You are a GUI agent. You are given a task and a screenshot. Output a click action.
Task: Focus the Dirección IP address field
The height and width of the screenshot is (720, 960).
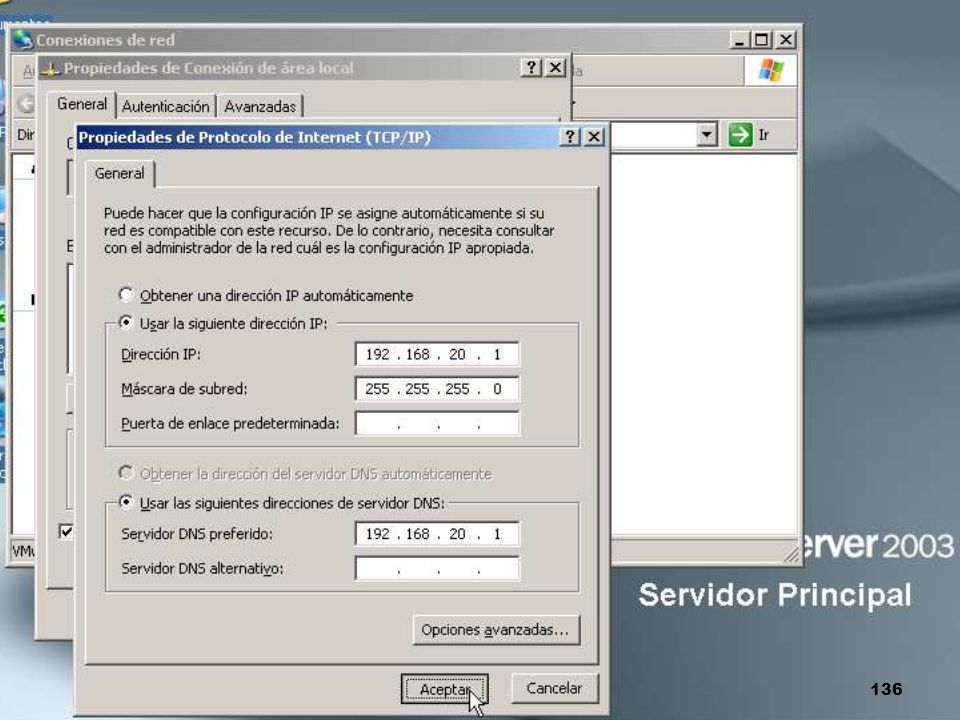pos(437,354)
